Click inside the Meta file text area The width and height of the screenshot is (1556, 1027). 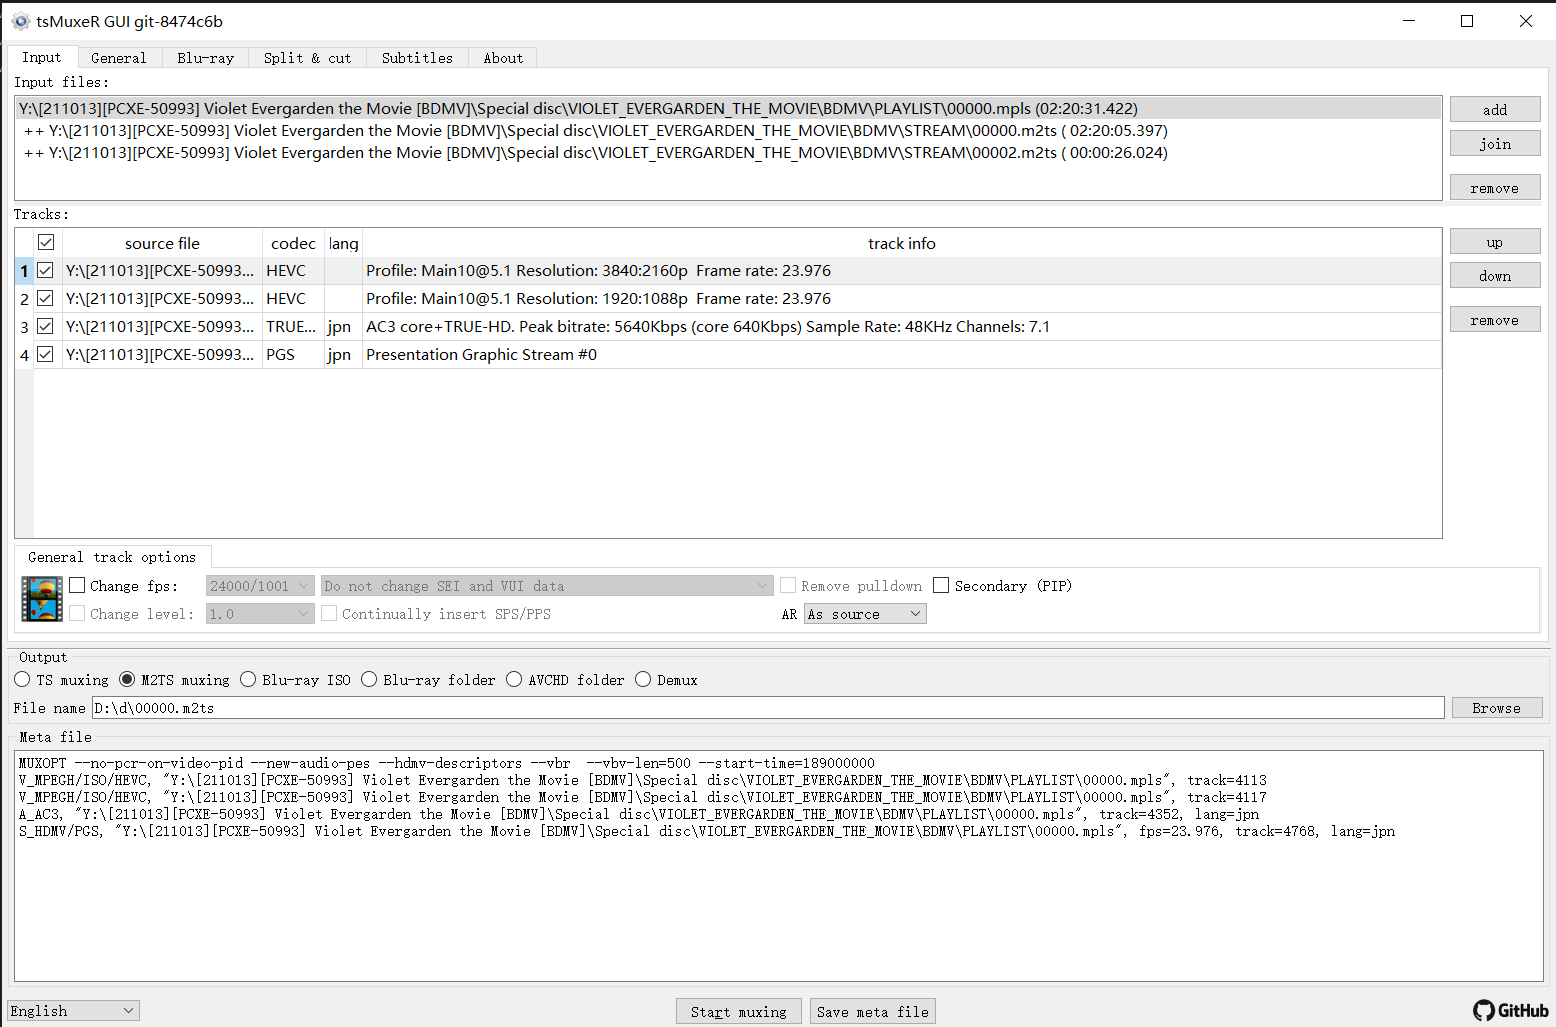click(x=778, y=865)
